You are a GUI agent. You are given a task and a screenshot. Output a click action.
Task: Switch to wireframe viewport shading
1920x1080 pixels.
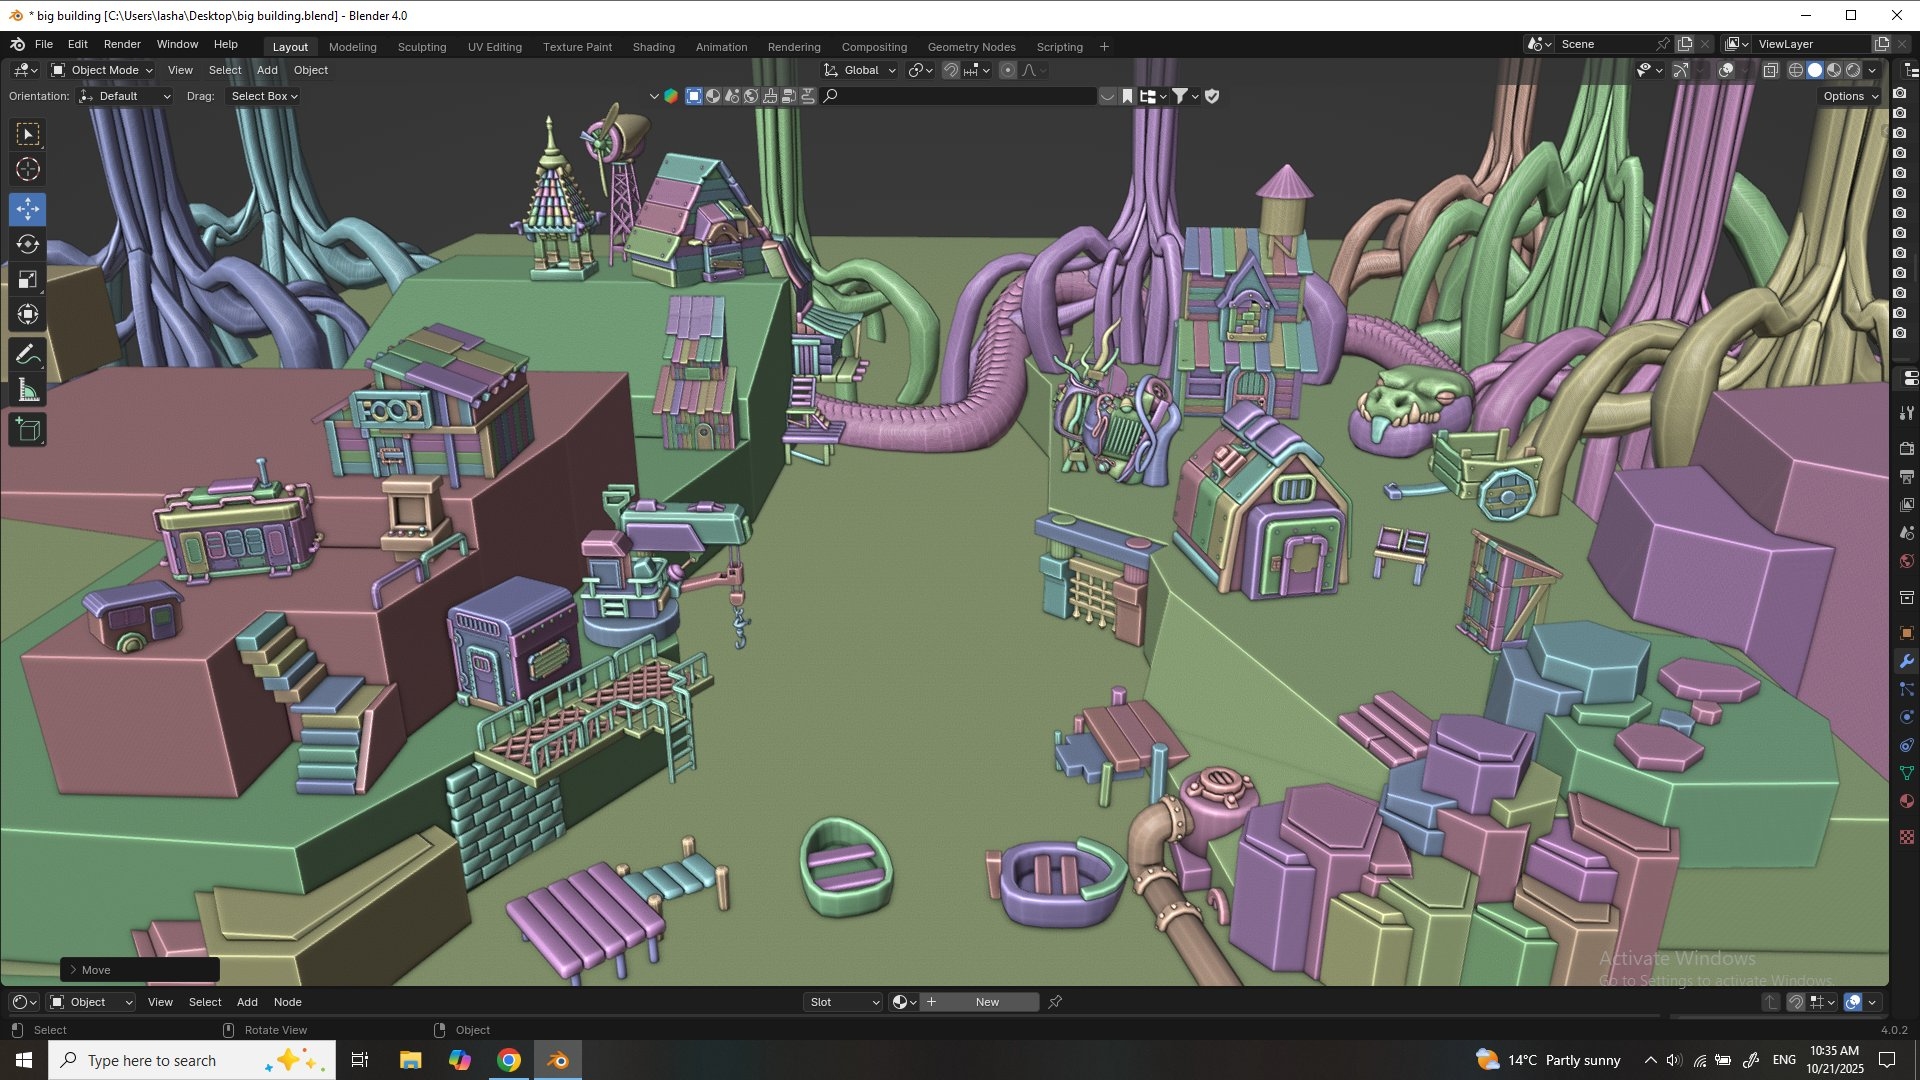(1796, 70)
